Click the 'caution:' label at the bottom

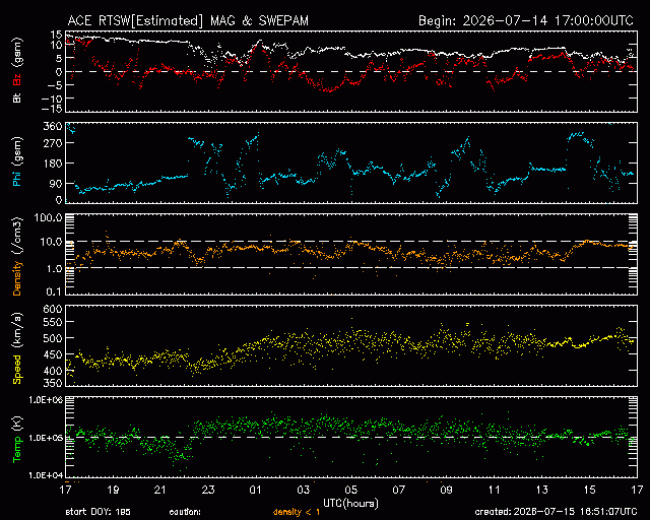[x=185, y=512]
